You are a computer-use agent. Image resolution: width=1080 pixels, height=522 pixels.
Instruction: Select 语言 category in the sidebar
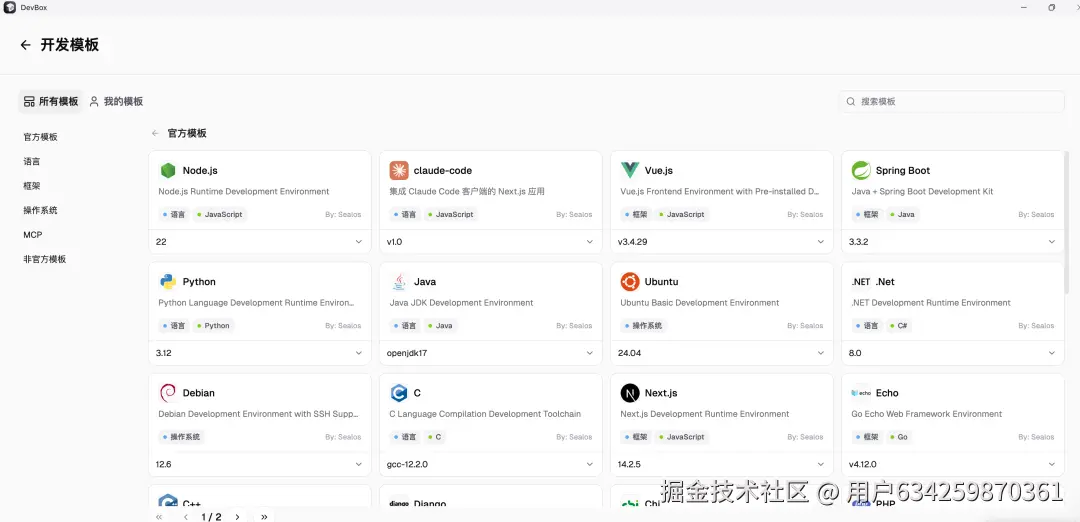32,161
